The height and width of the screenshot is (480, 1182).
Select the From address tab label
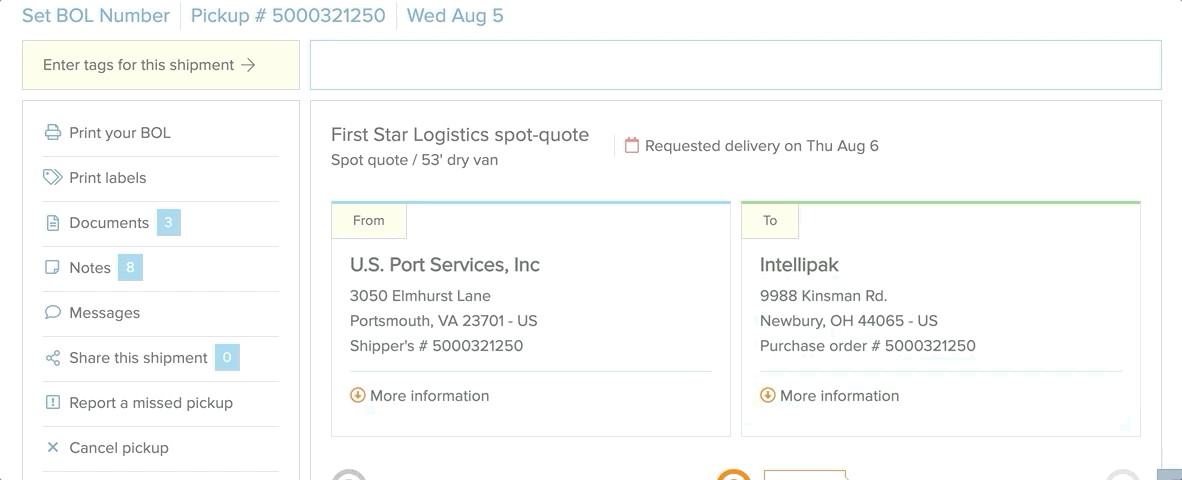click(x=369, y=221)
